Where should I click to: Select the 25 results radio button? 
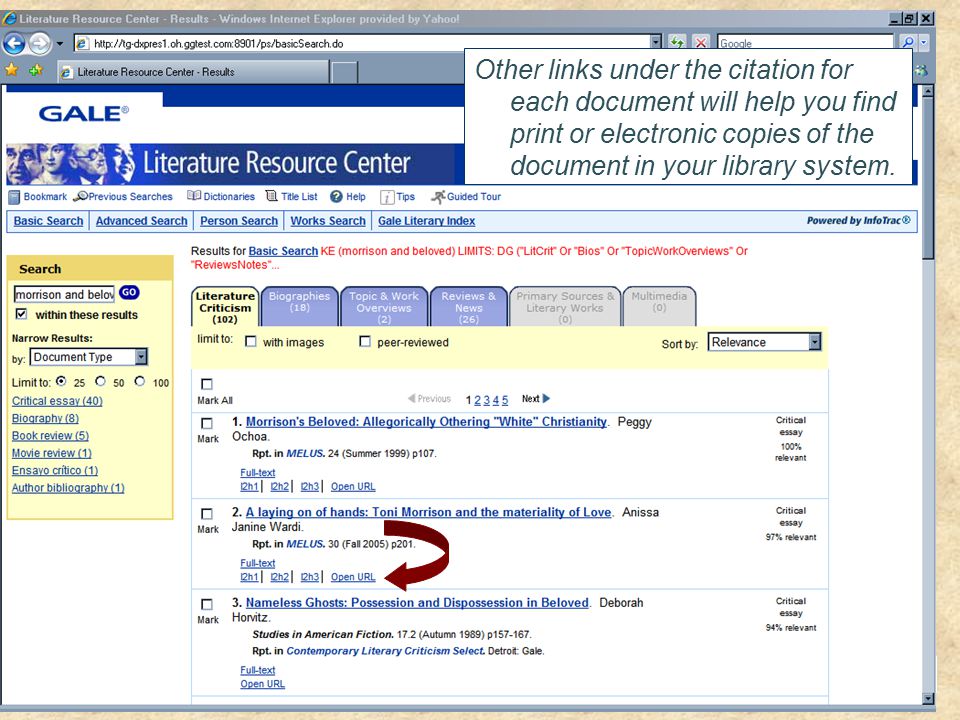tap(61, 381)
